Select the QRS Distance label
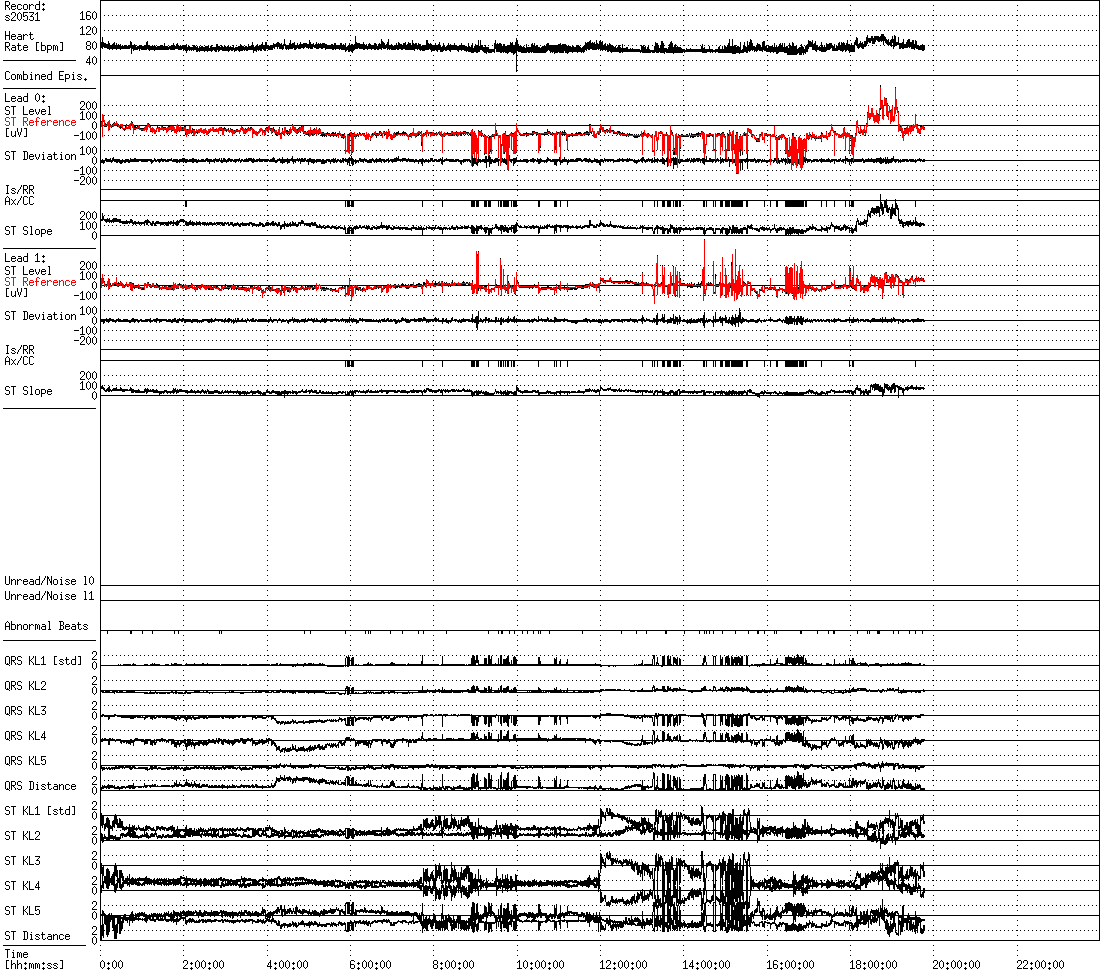 (40, 786)
